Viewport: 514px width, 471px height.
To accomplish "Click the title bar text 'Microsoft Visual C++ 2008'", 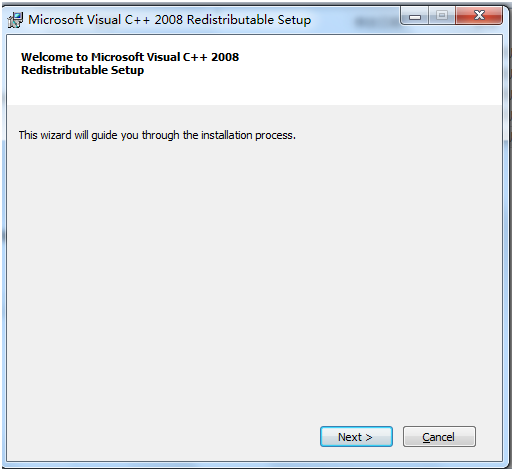I will point(105,20).
